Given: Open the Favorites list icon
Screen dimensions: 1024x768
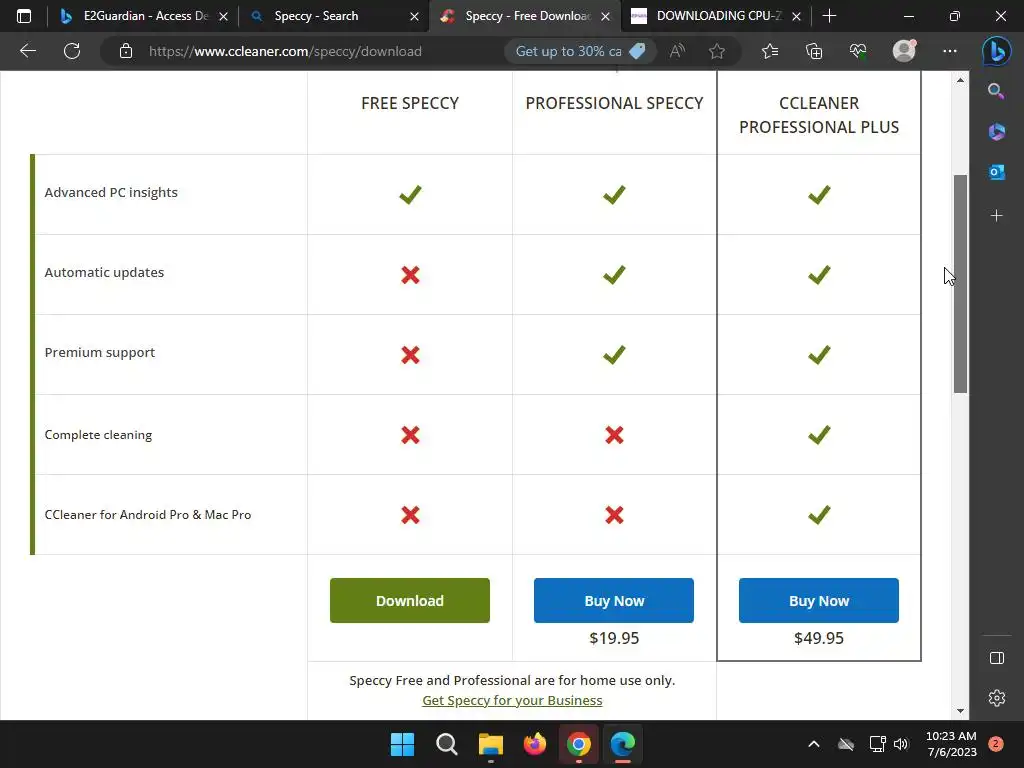Looking at the screenshot, I should click(x=770, y=51).
